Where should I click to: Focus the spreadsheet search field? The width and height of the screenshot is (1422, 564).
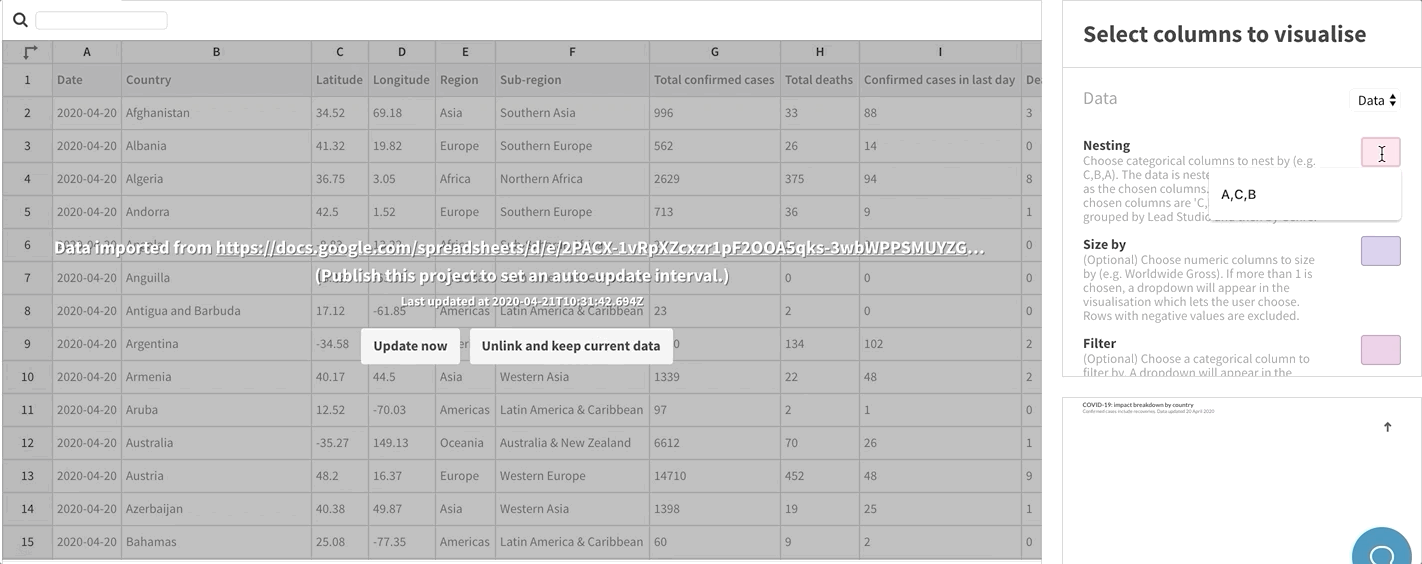(101, 20)
